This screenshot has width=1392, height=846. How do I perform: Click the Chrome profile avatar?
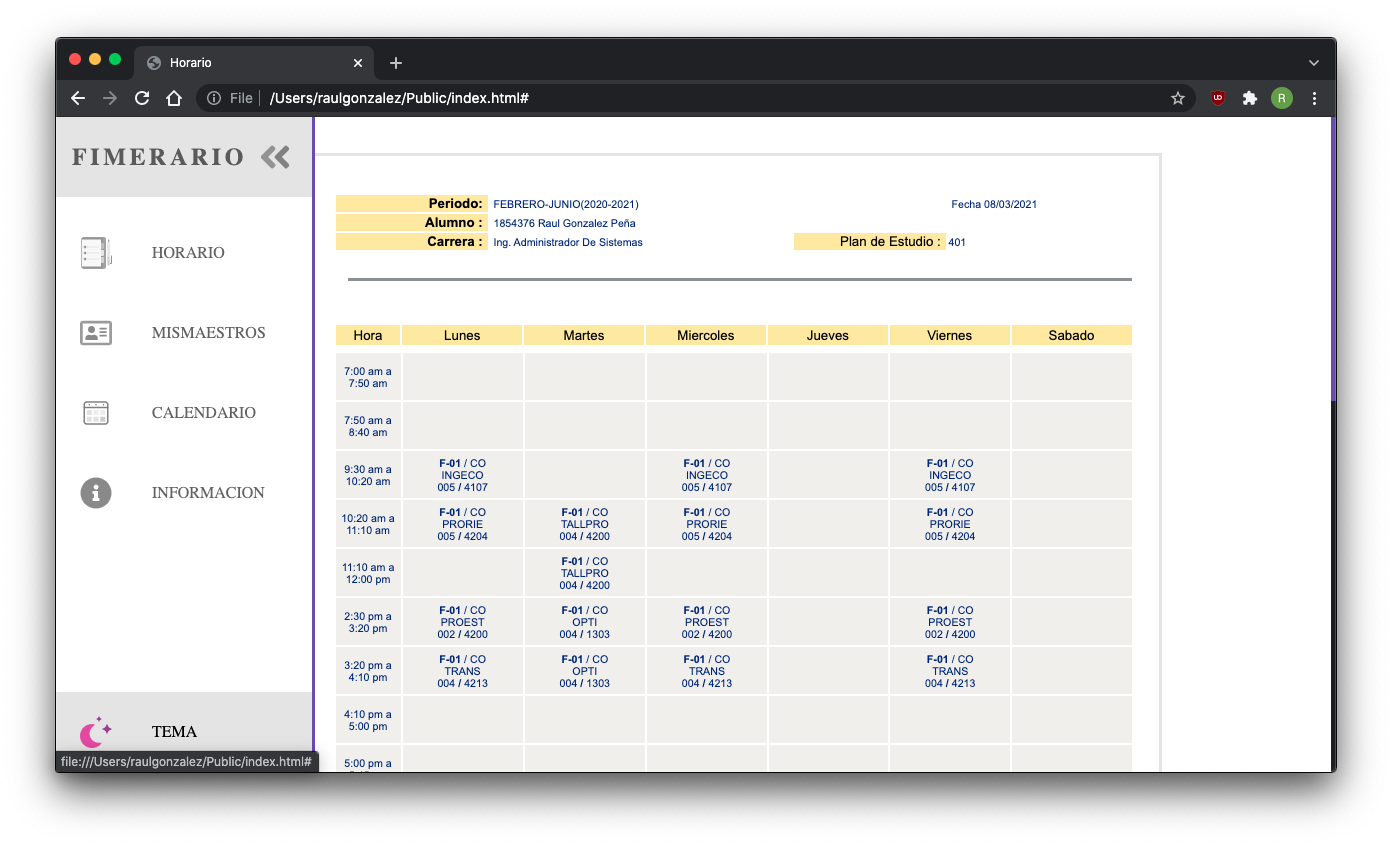pos(1281,98)
